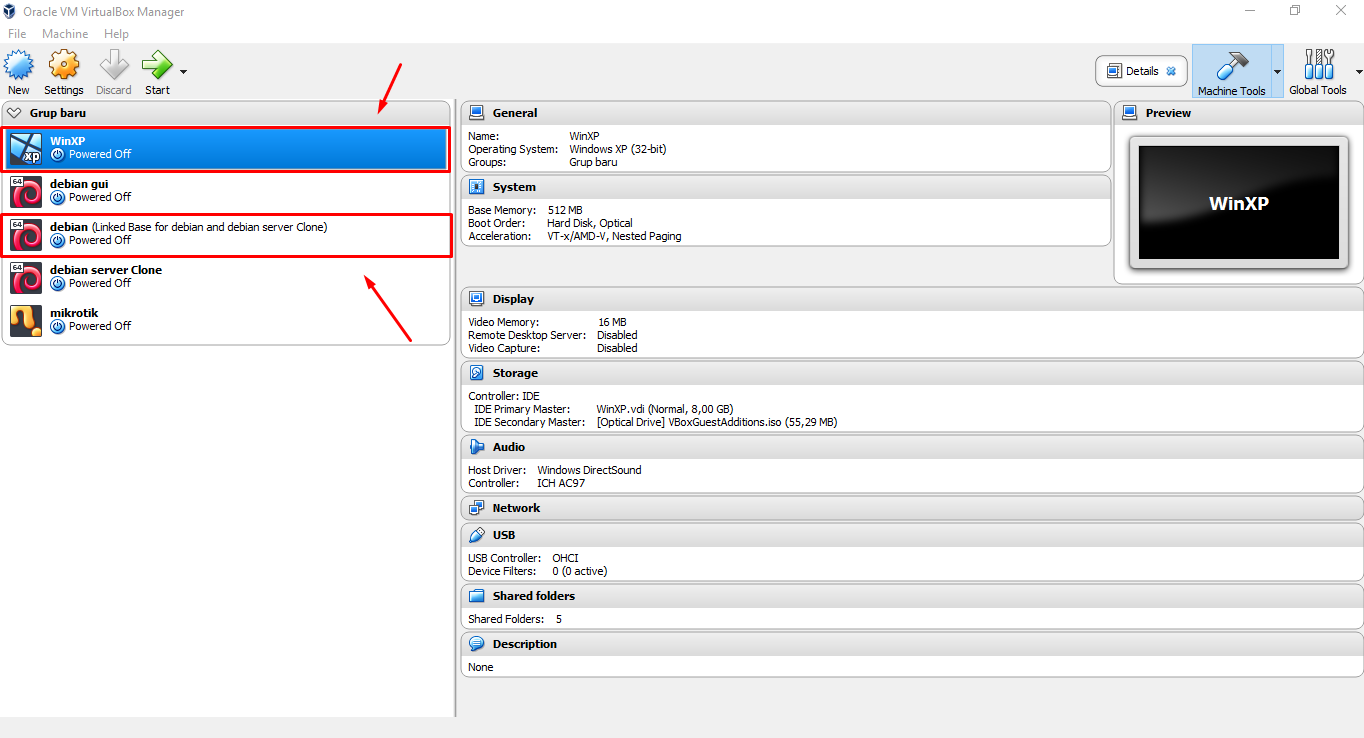Click the mikrotik OS icon
The image size is (1364, 738).
tap(26, 321)
